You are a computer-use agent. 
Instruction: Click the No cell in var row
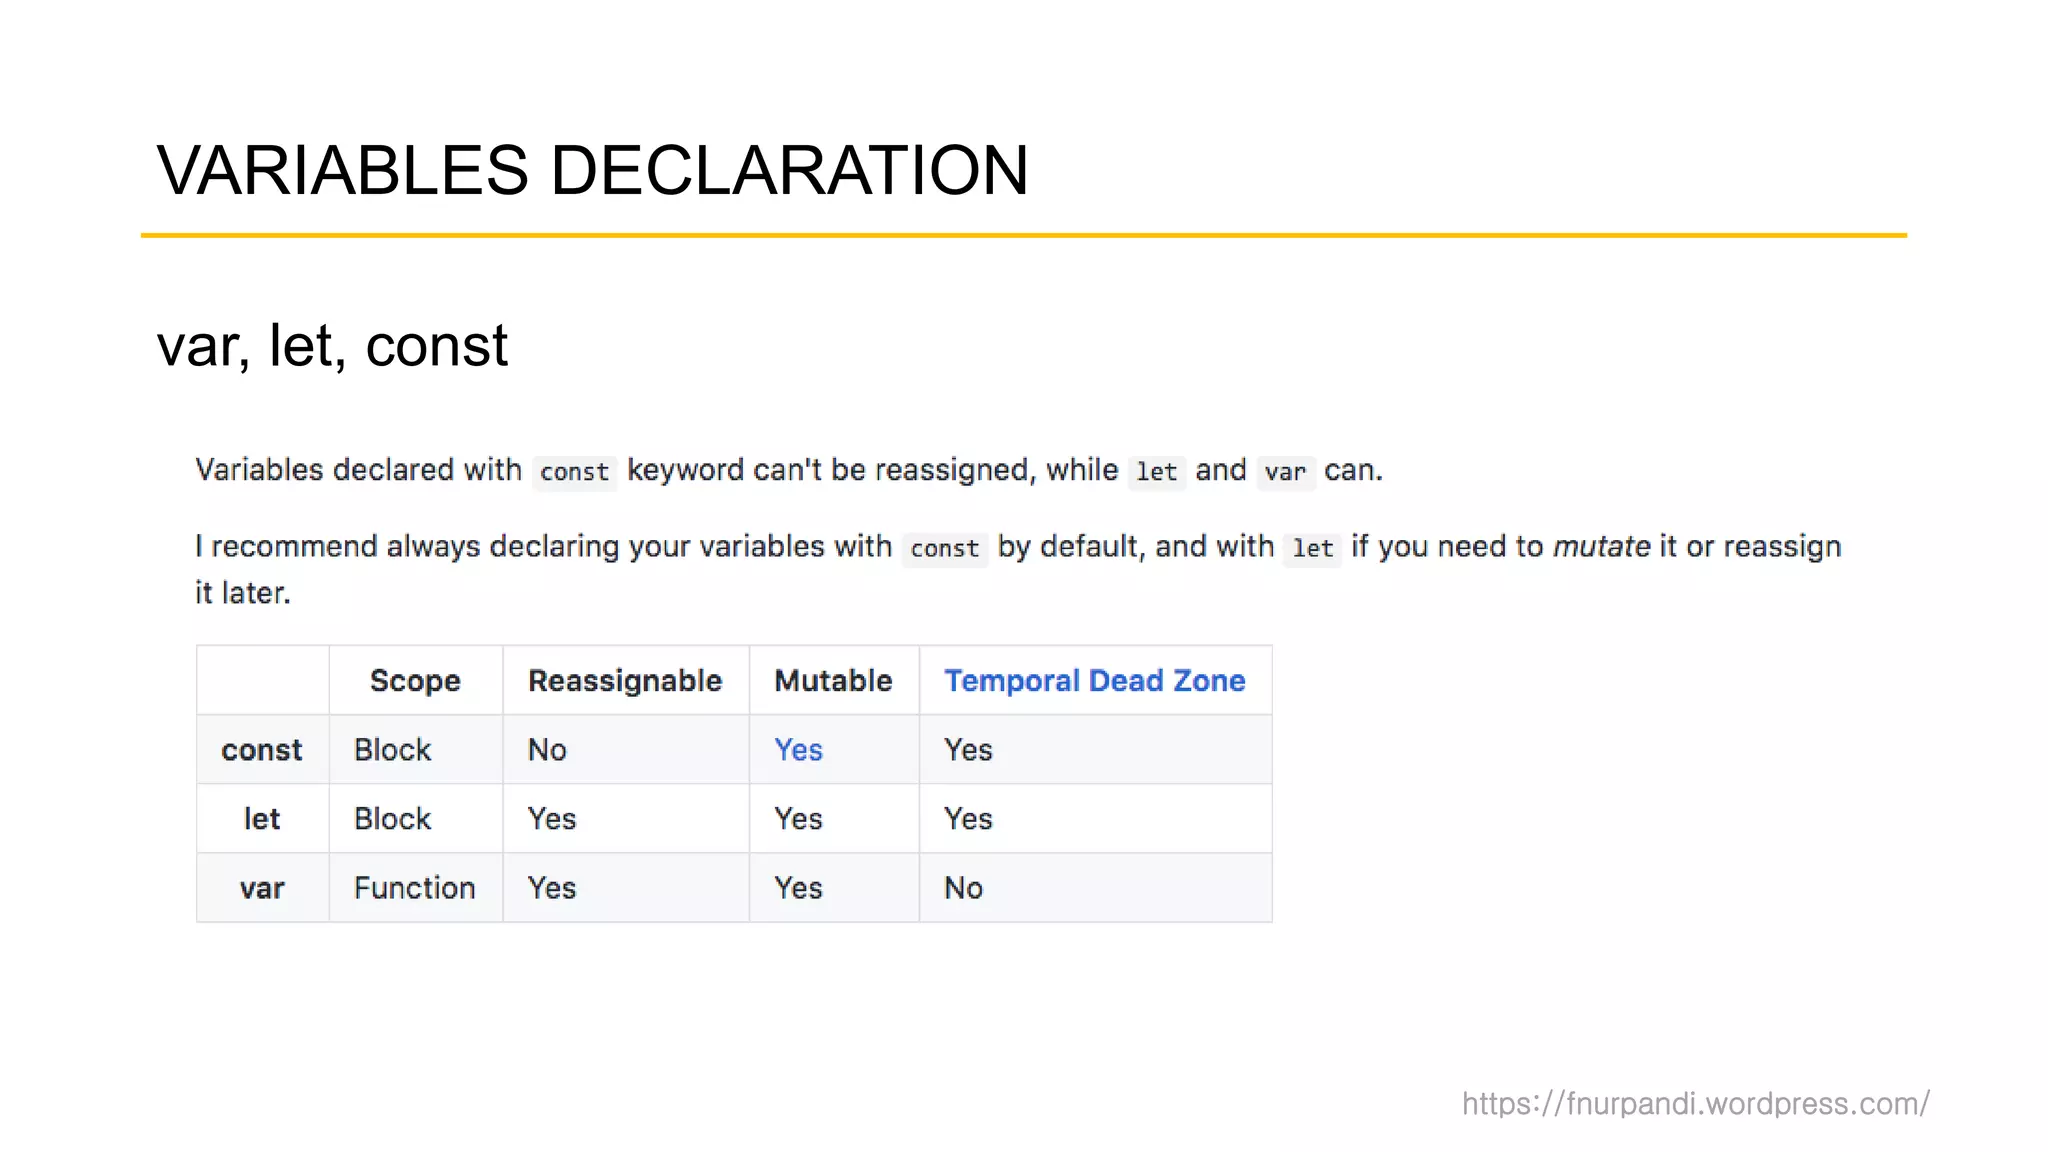coord(964,888)
